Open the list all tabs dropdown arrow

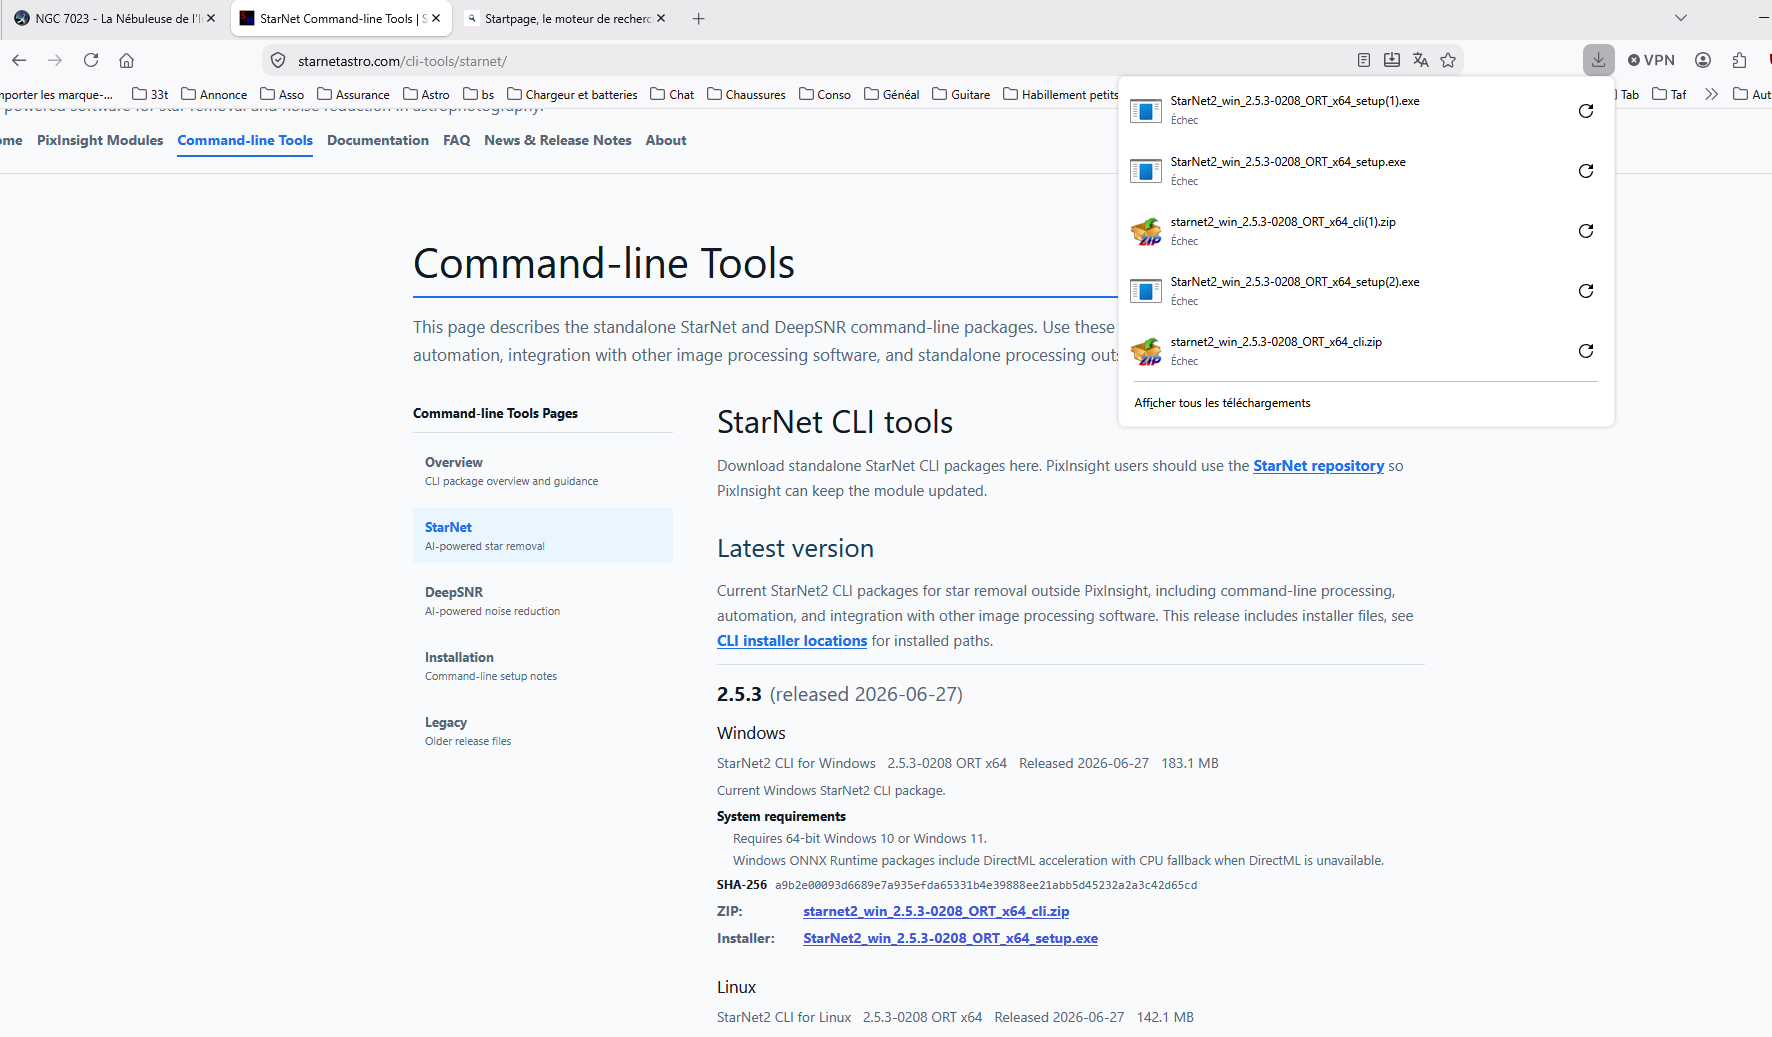point(1681,18)
